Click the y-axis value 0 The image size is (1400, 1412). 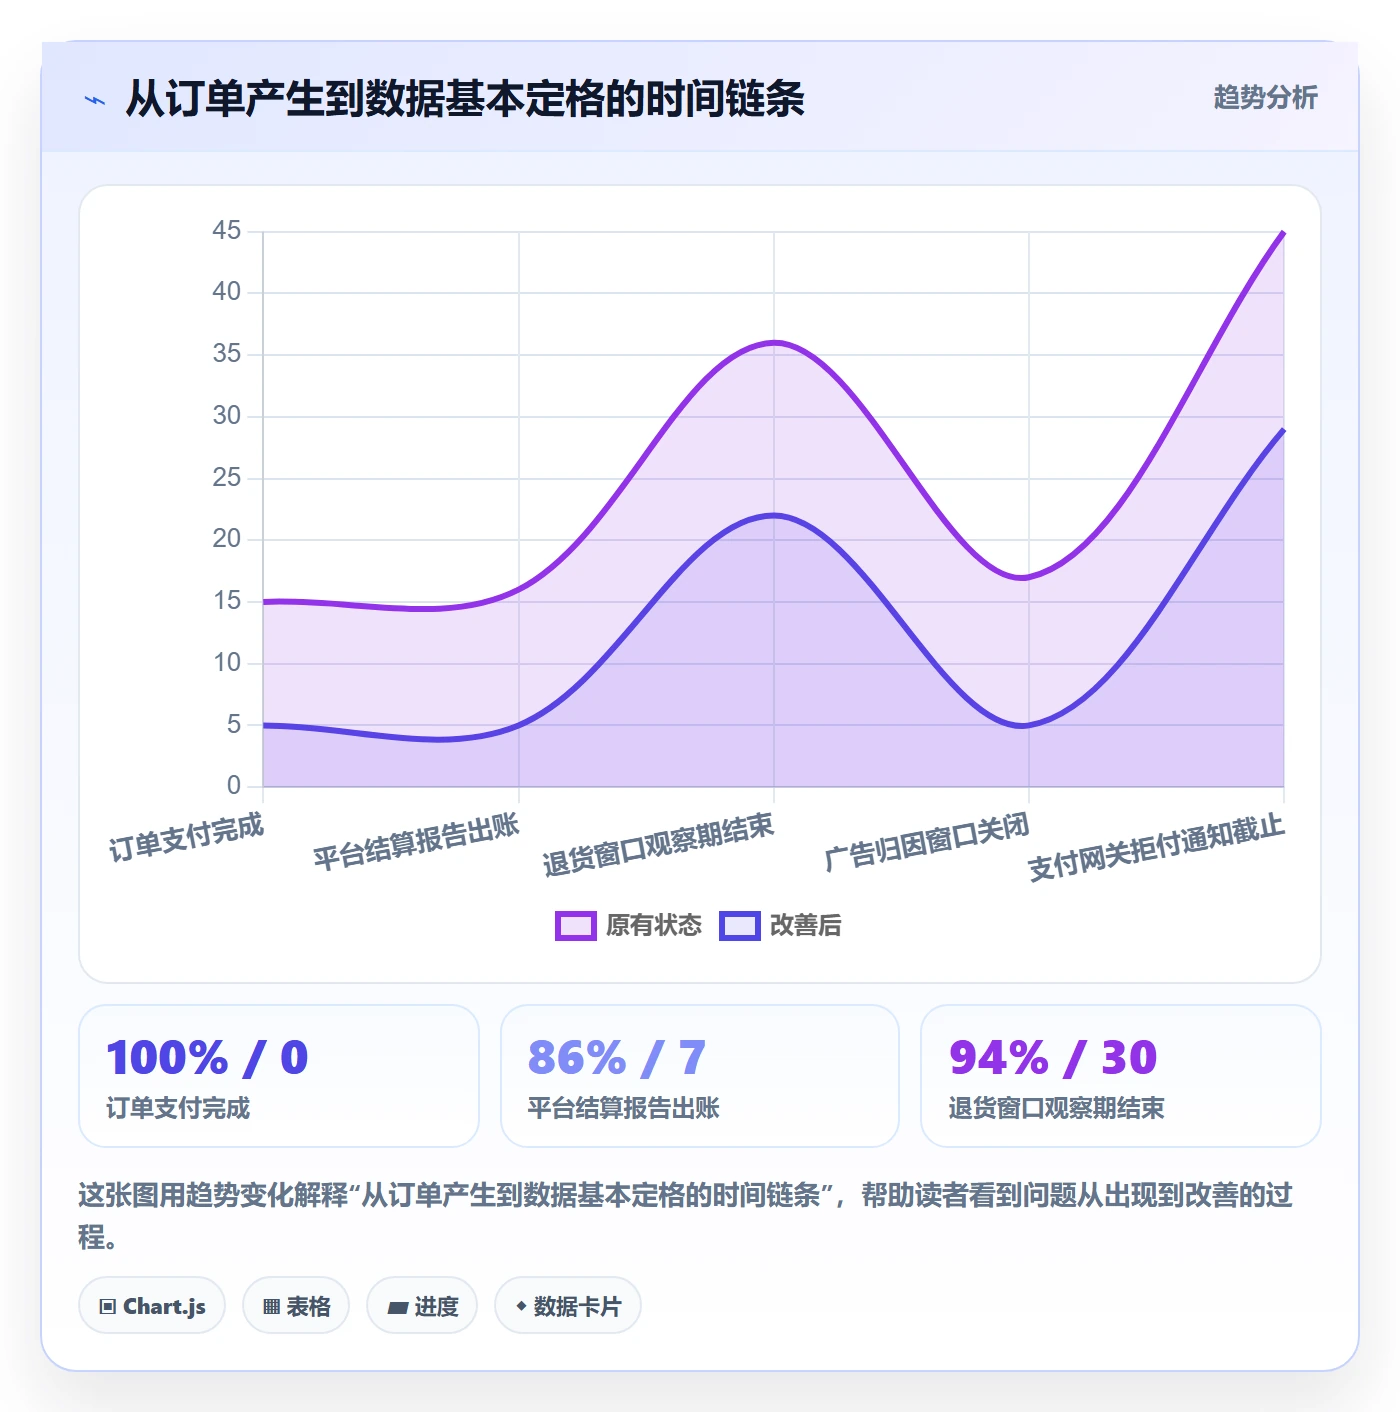click(x=234, y=786)
